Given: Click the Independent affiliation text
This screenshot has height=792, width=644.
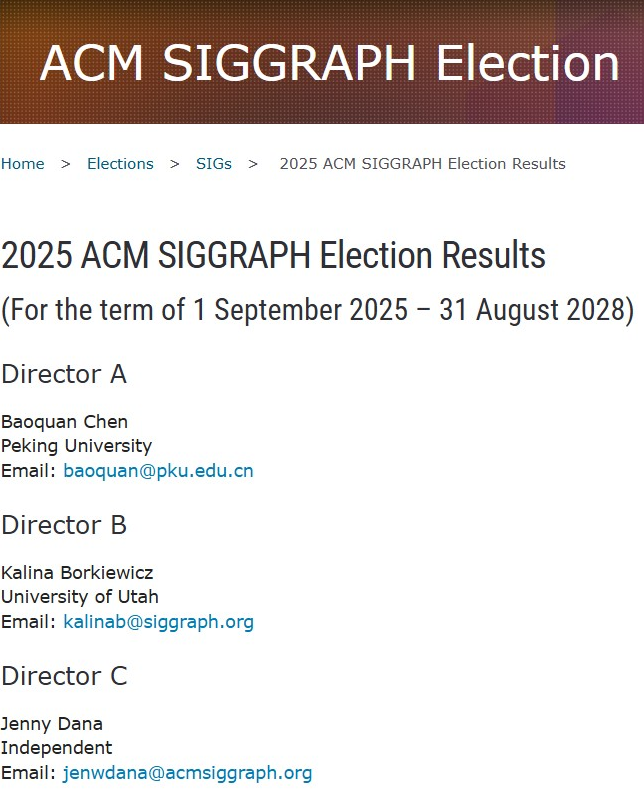Looking at the screenshot, I should tap(57, 748).
